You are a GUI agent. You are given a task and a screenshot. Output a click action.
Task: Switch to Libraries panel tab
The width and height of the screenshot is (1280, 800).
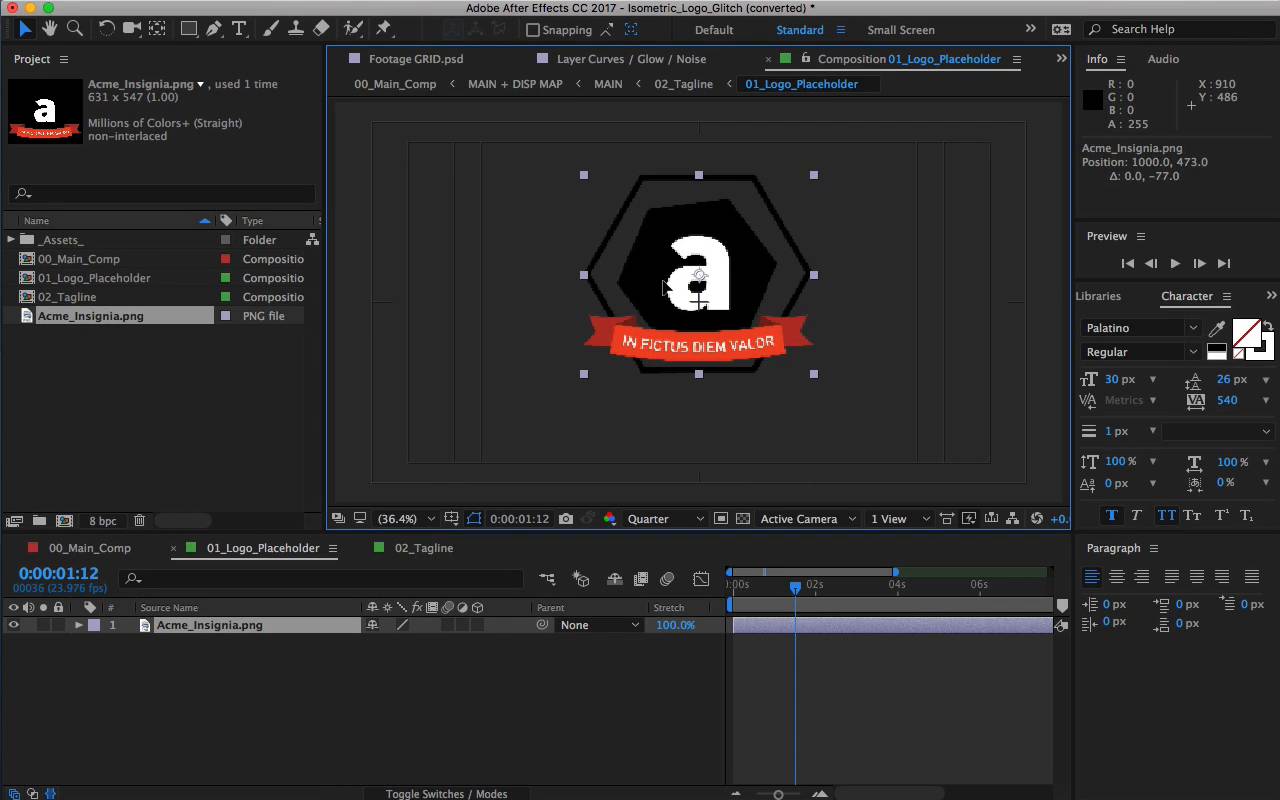coord(1098,296)
